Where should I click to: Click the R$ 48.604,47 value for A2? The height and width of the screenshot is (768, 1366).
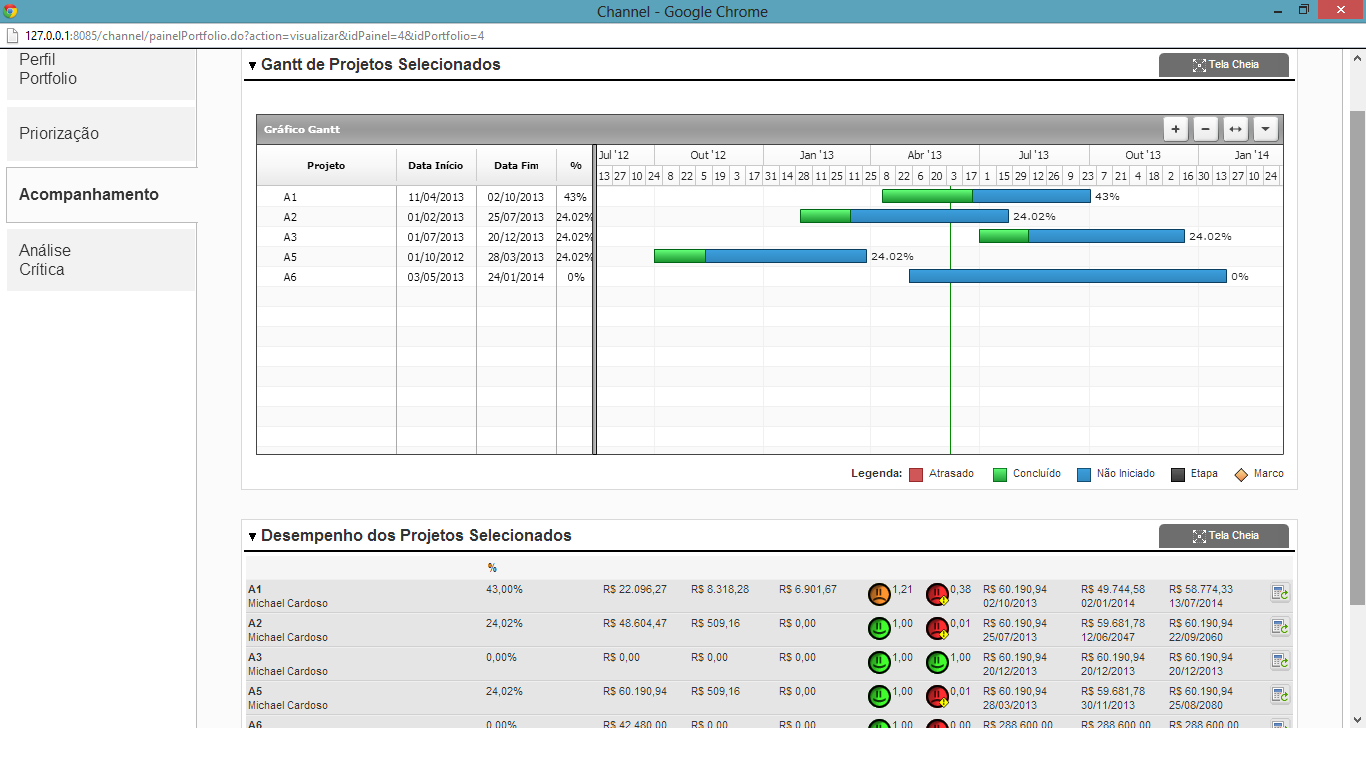pyautogui.click(x=635, y=624)
